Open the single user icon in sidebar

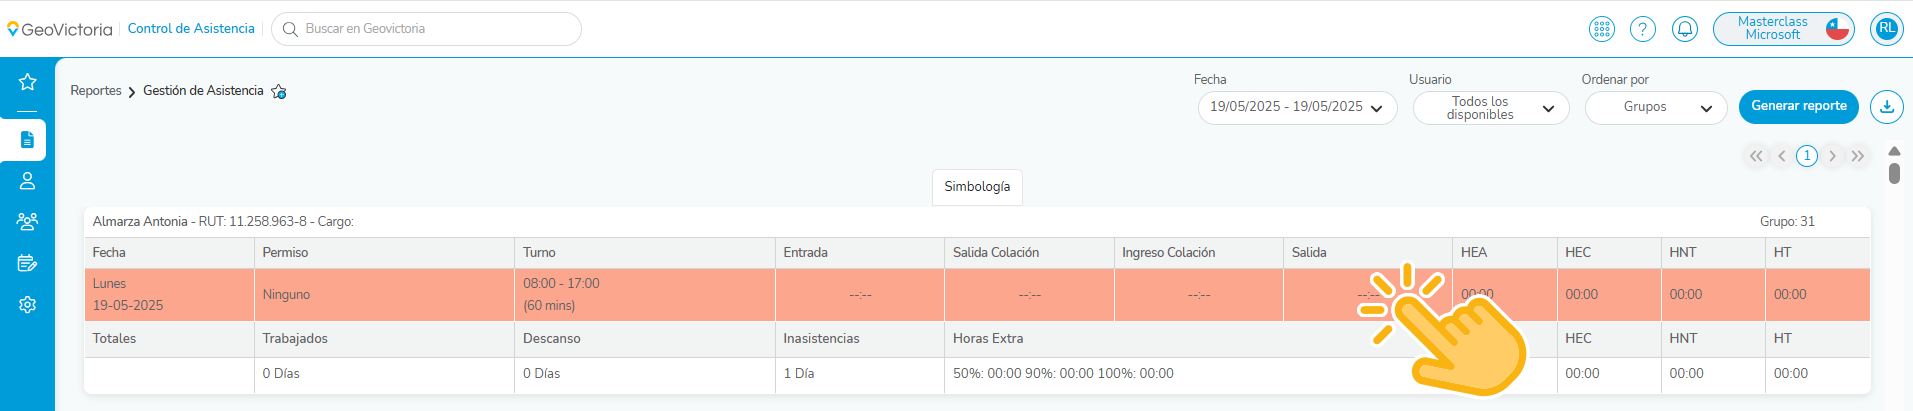[x=27, y=181]
